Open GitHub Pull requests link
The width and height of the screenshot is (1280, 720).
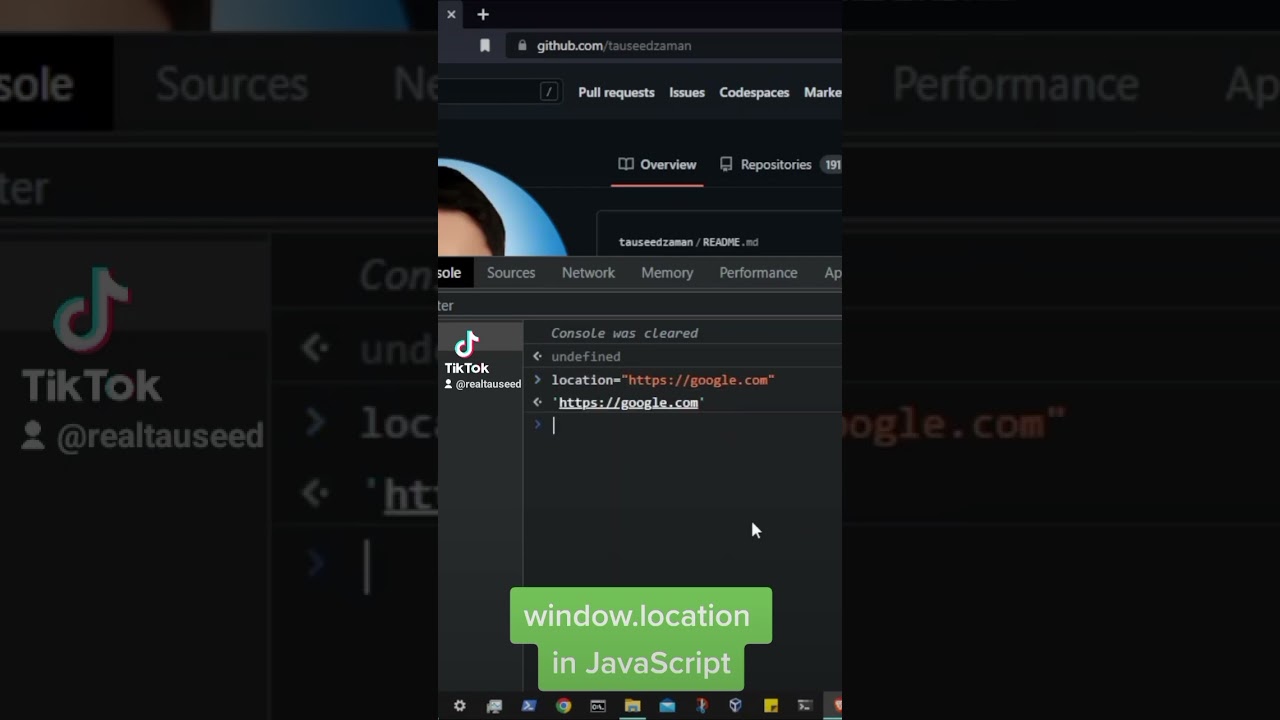tap(616, 92)
